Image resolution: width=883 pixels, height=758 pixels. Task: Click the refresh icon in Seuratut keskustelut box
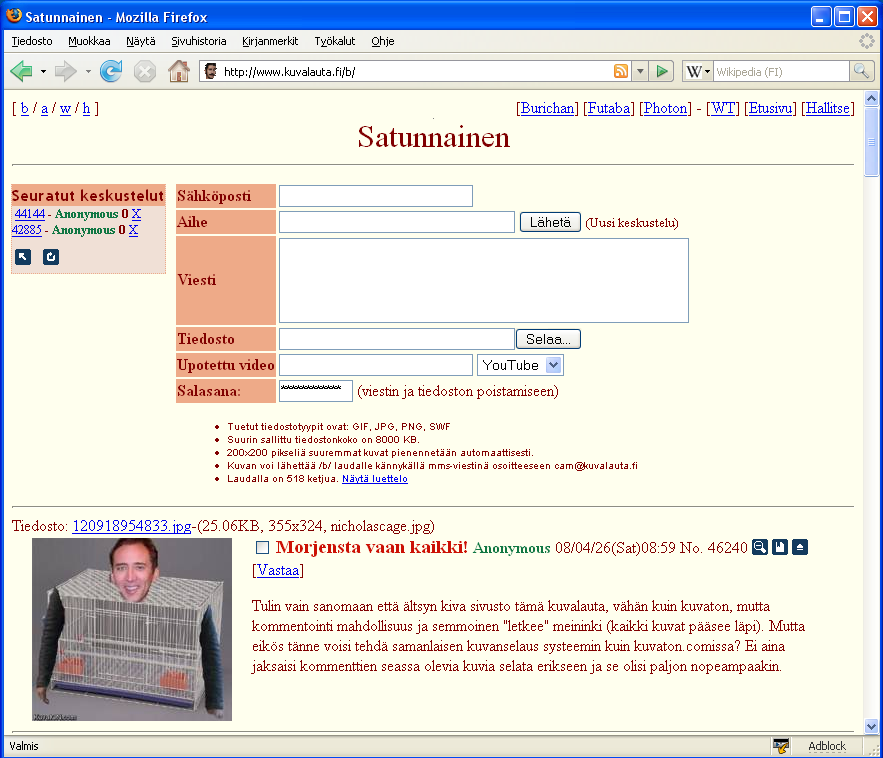tap(51, 257)
